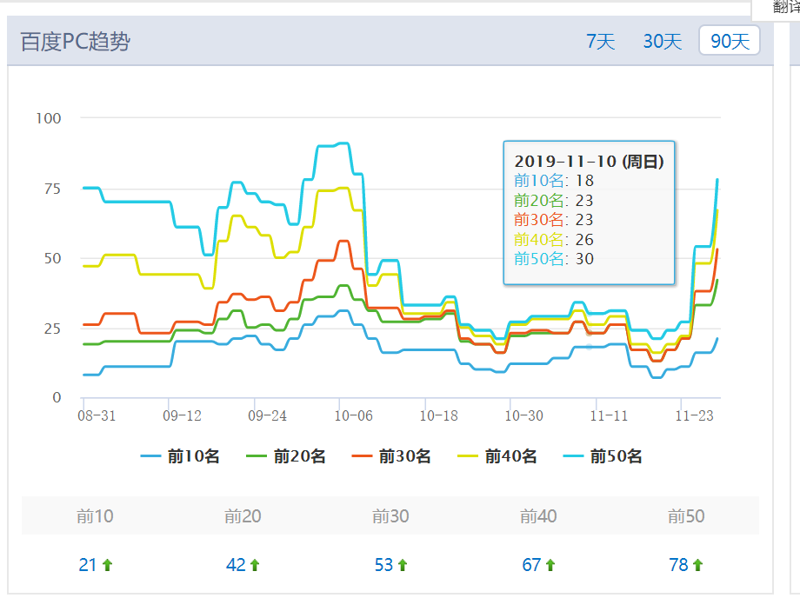Viewport: 800px width, 598px height.
Task: Click the y-axis label 50
Action: [53, 258]
